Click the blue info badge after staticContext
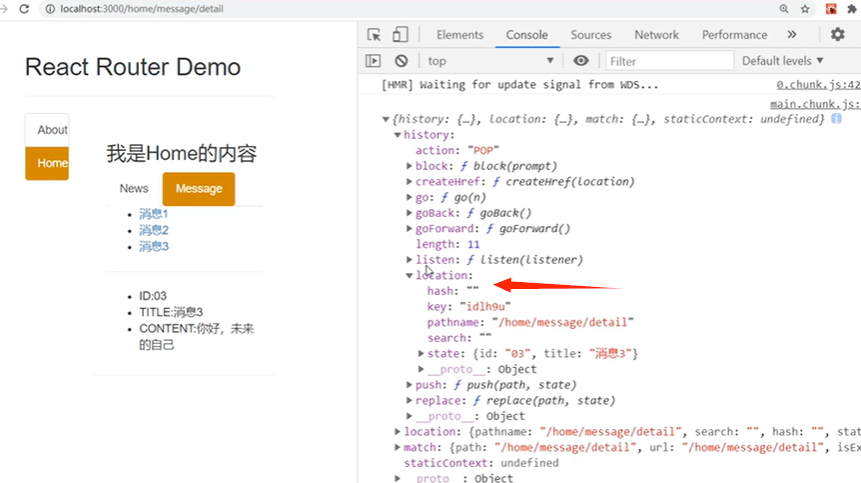861x483 pixels. pyautogui.click(x=836, y=119)
